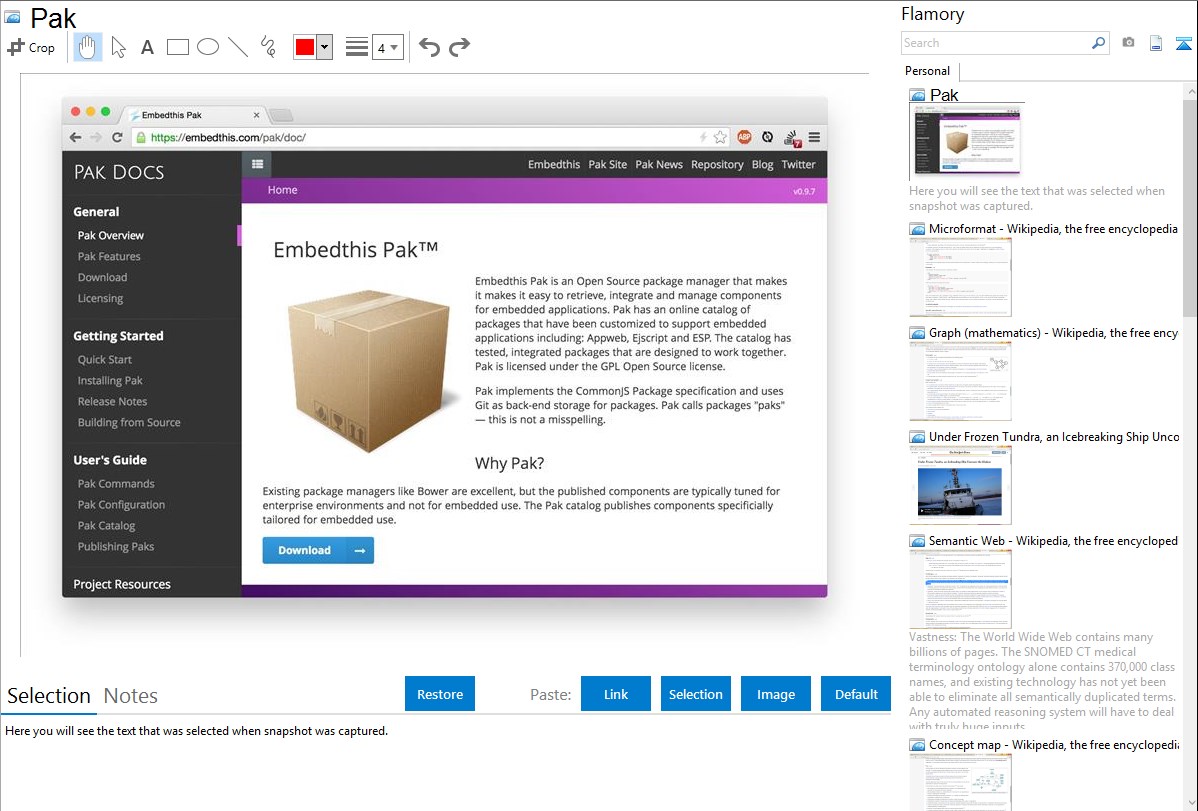The width and height of the screenshot is (1198, 811).
Task: Open the Semantic Web snapshot thumbnail
Action: pos(960,589)
